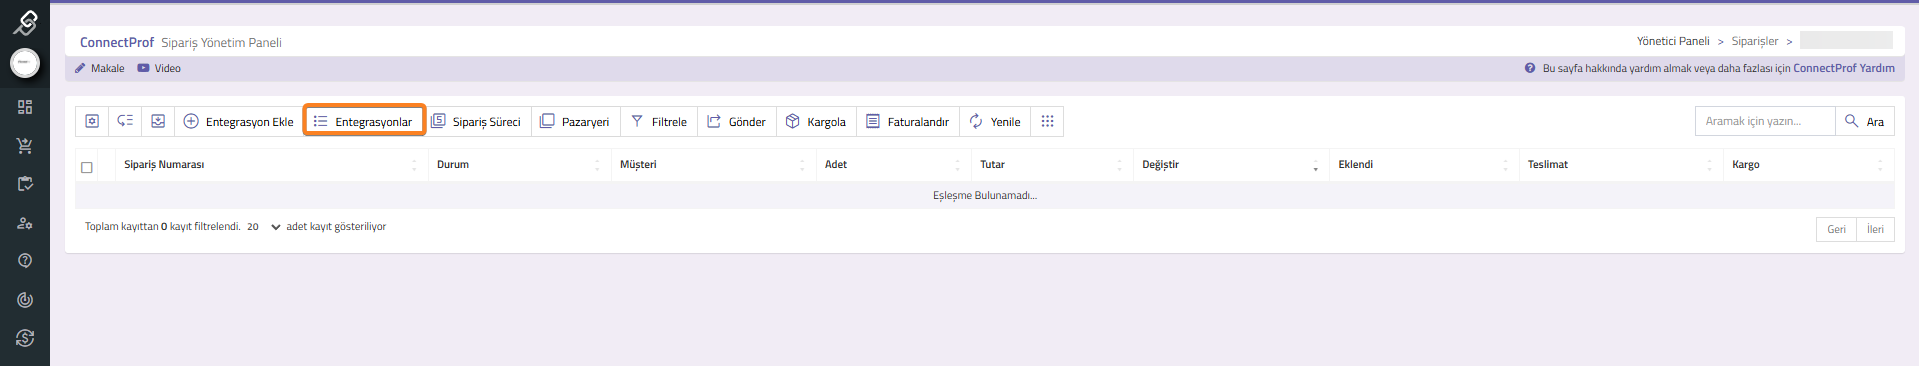
Task: Open the Entegrasyonlar list
Action: pos(364,121)
